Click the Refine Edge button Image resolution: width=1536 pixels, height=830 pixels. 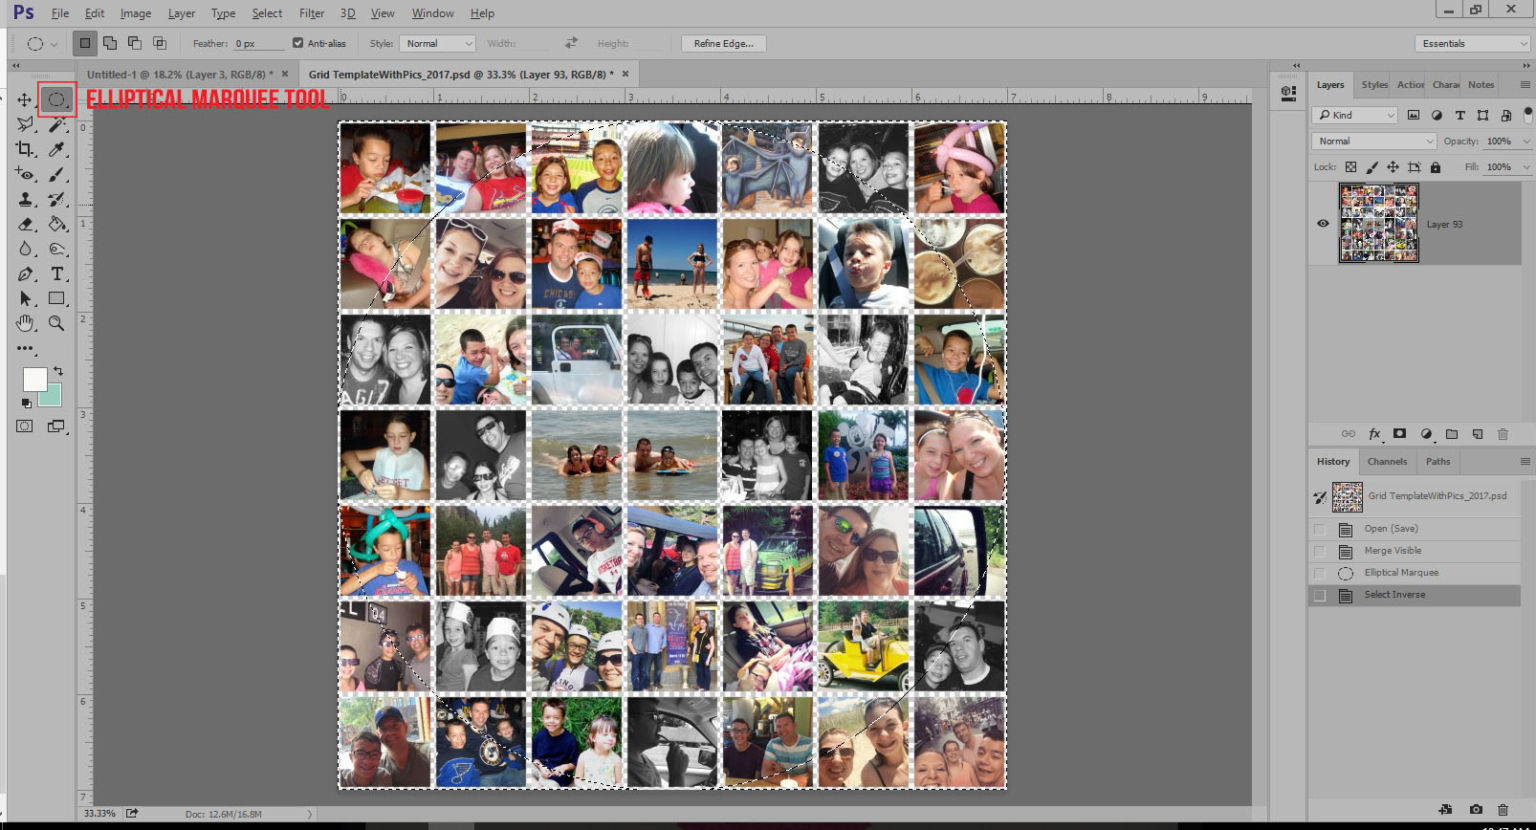723,43
